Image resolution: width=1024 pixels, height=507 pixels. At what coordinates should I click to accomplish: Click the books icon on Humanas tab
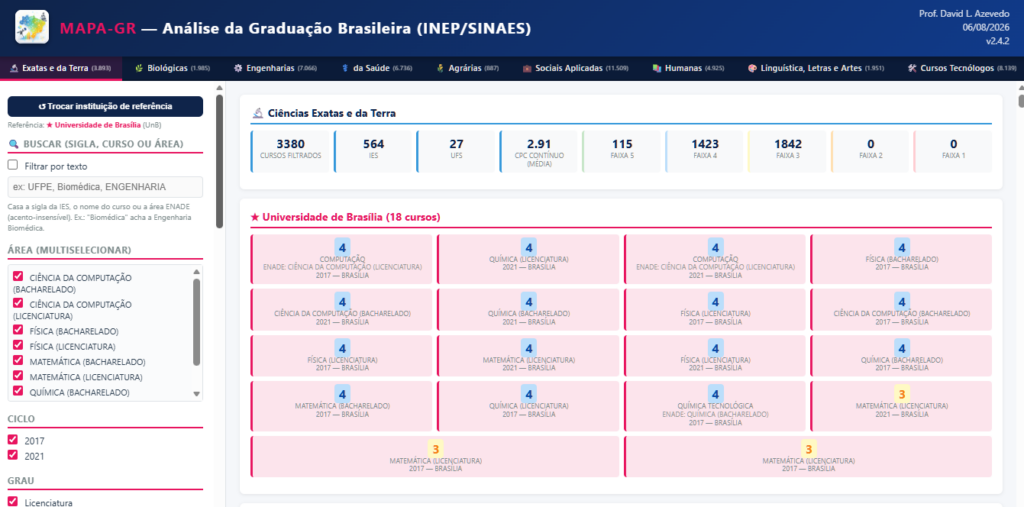656,68
